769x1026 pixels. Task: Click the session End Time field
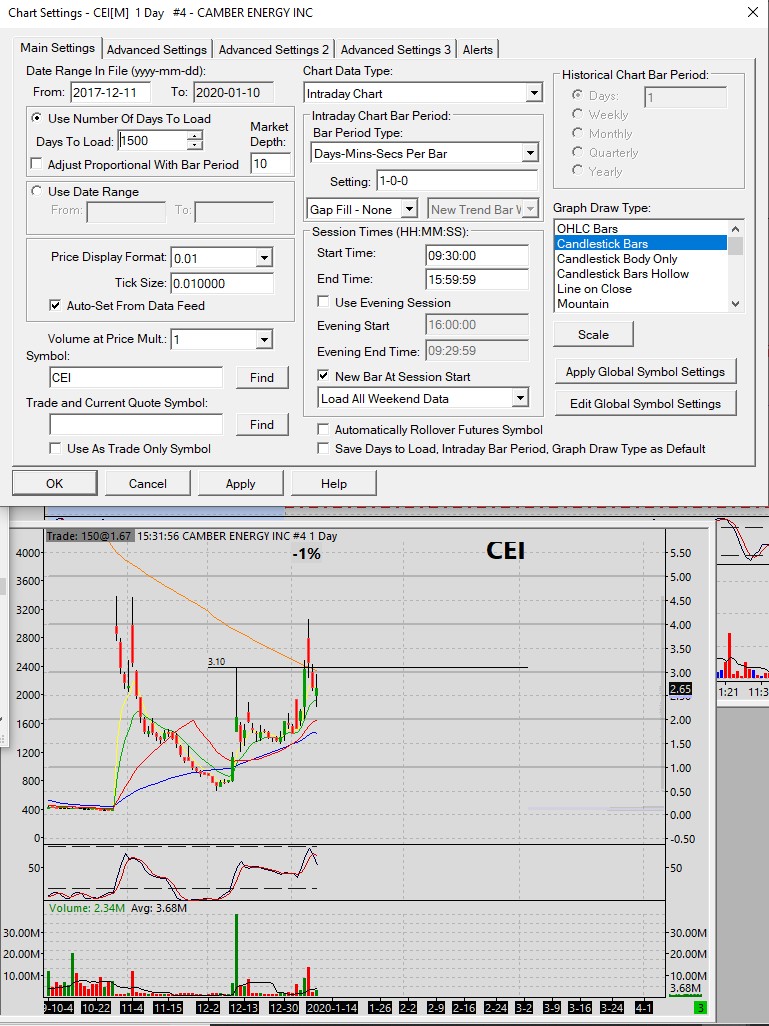(477, 279)
